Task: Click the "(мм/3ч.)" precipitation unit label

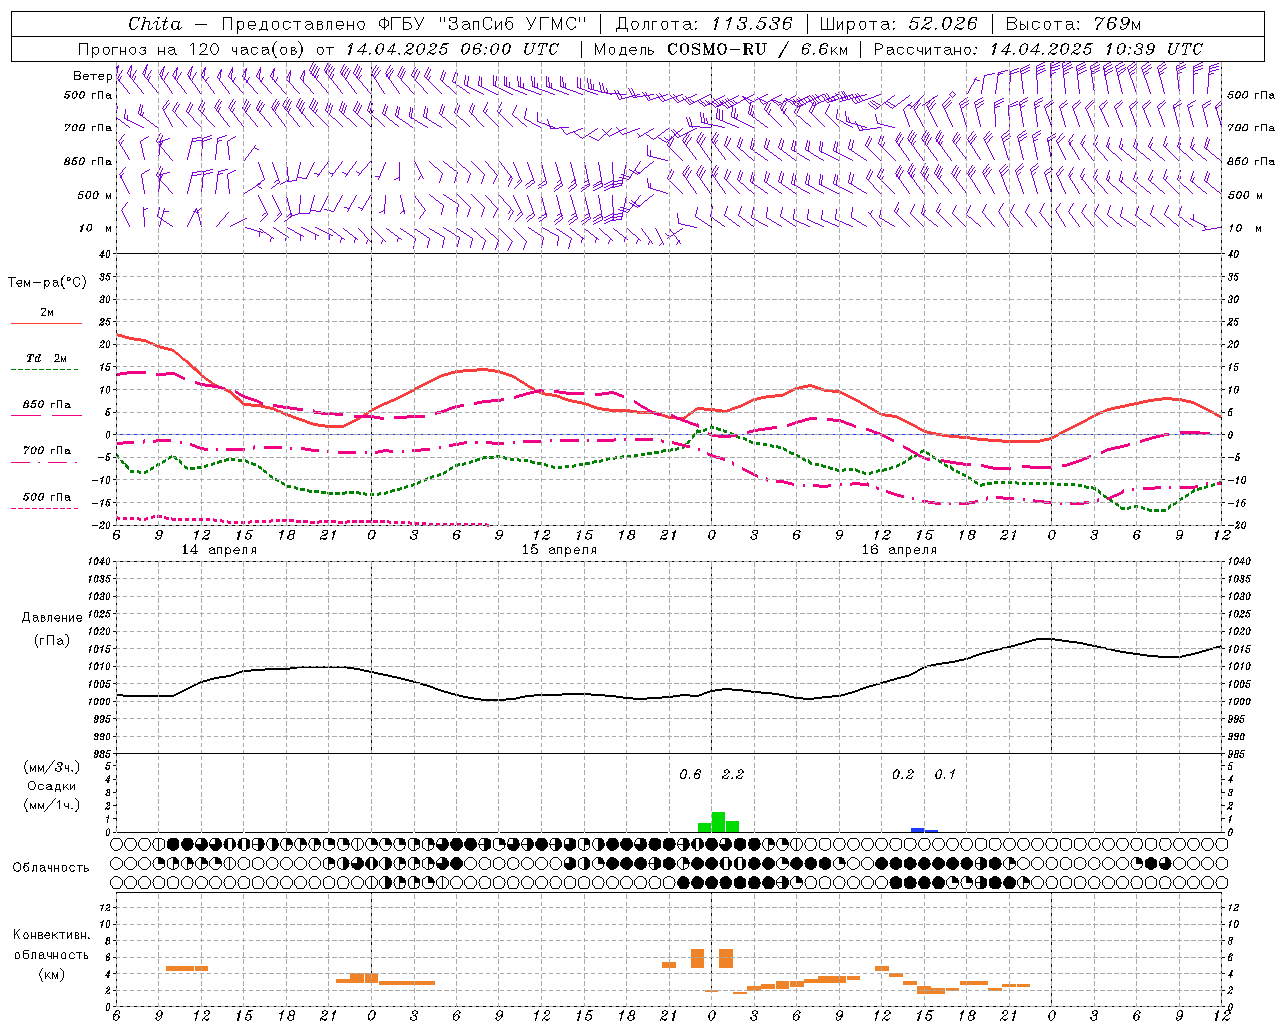Action: [x=51, y=767]
